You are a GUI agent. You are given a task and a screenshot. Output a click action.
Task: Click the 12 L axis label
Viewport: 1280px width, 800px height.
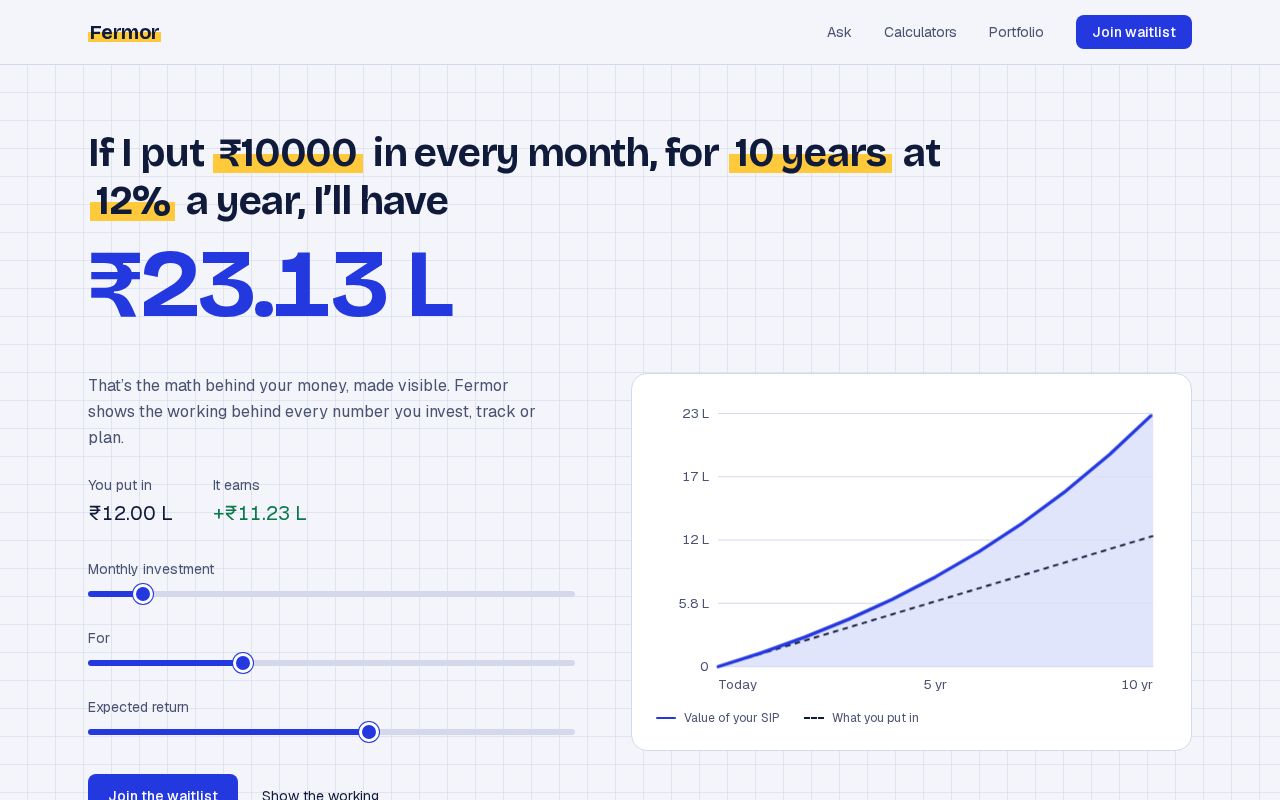[696, 539]
